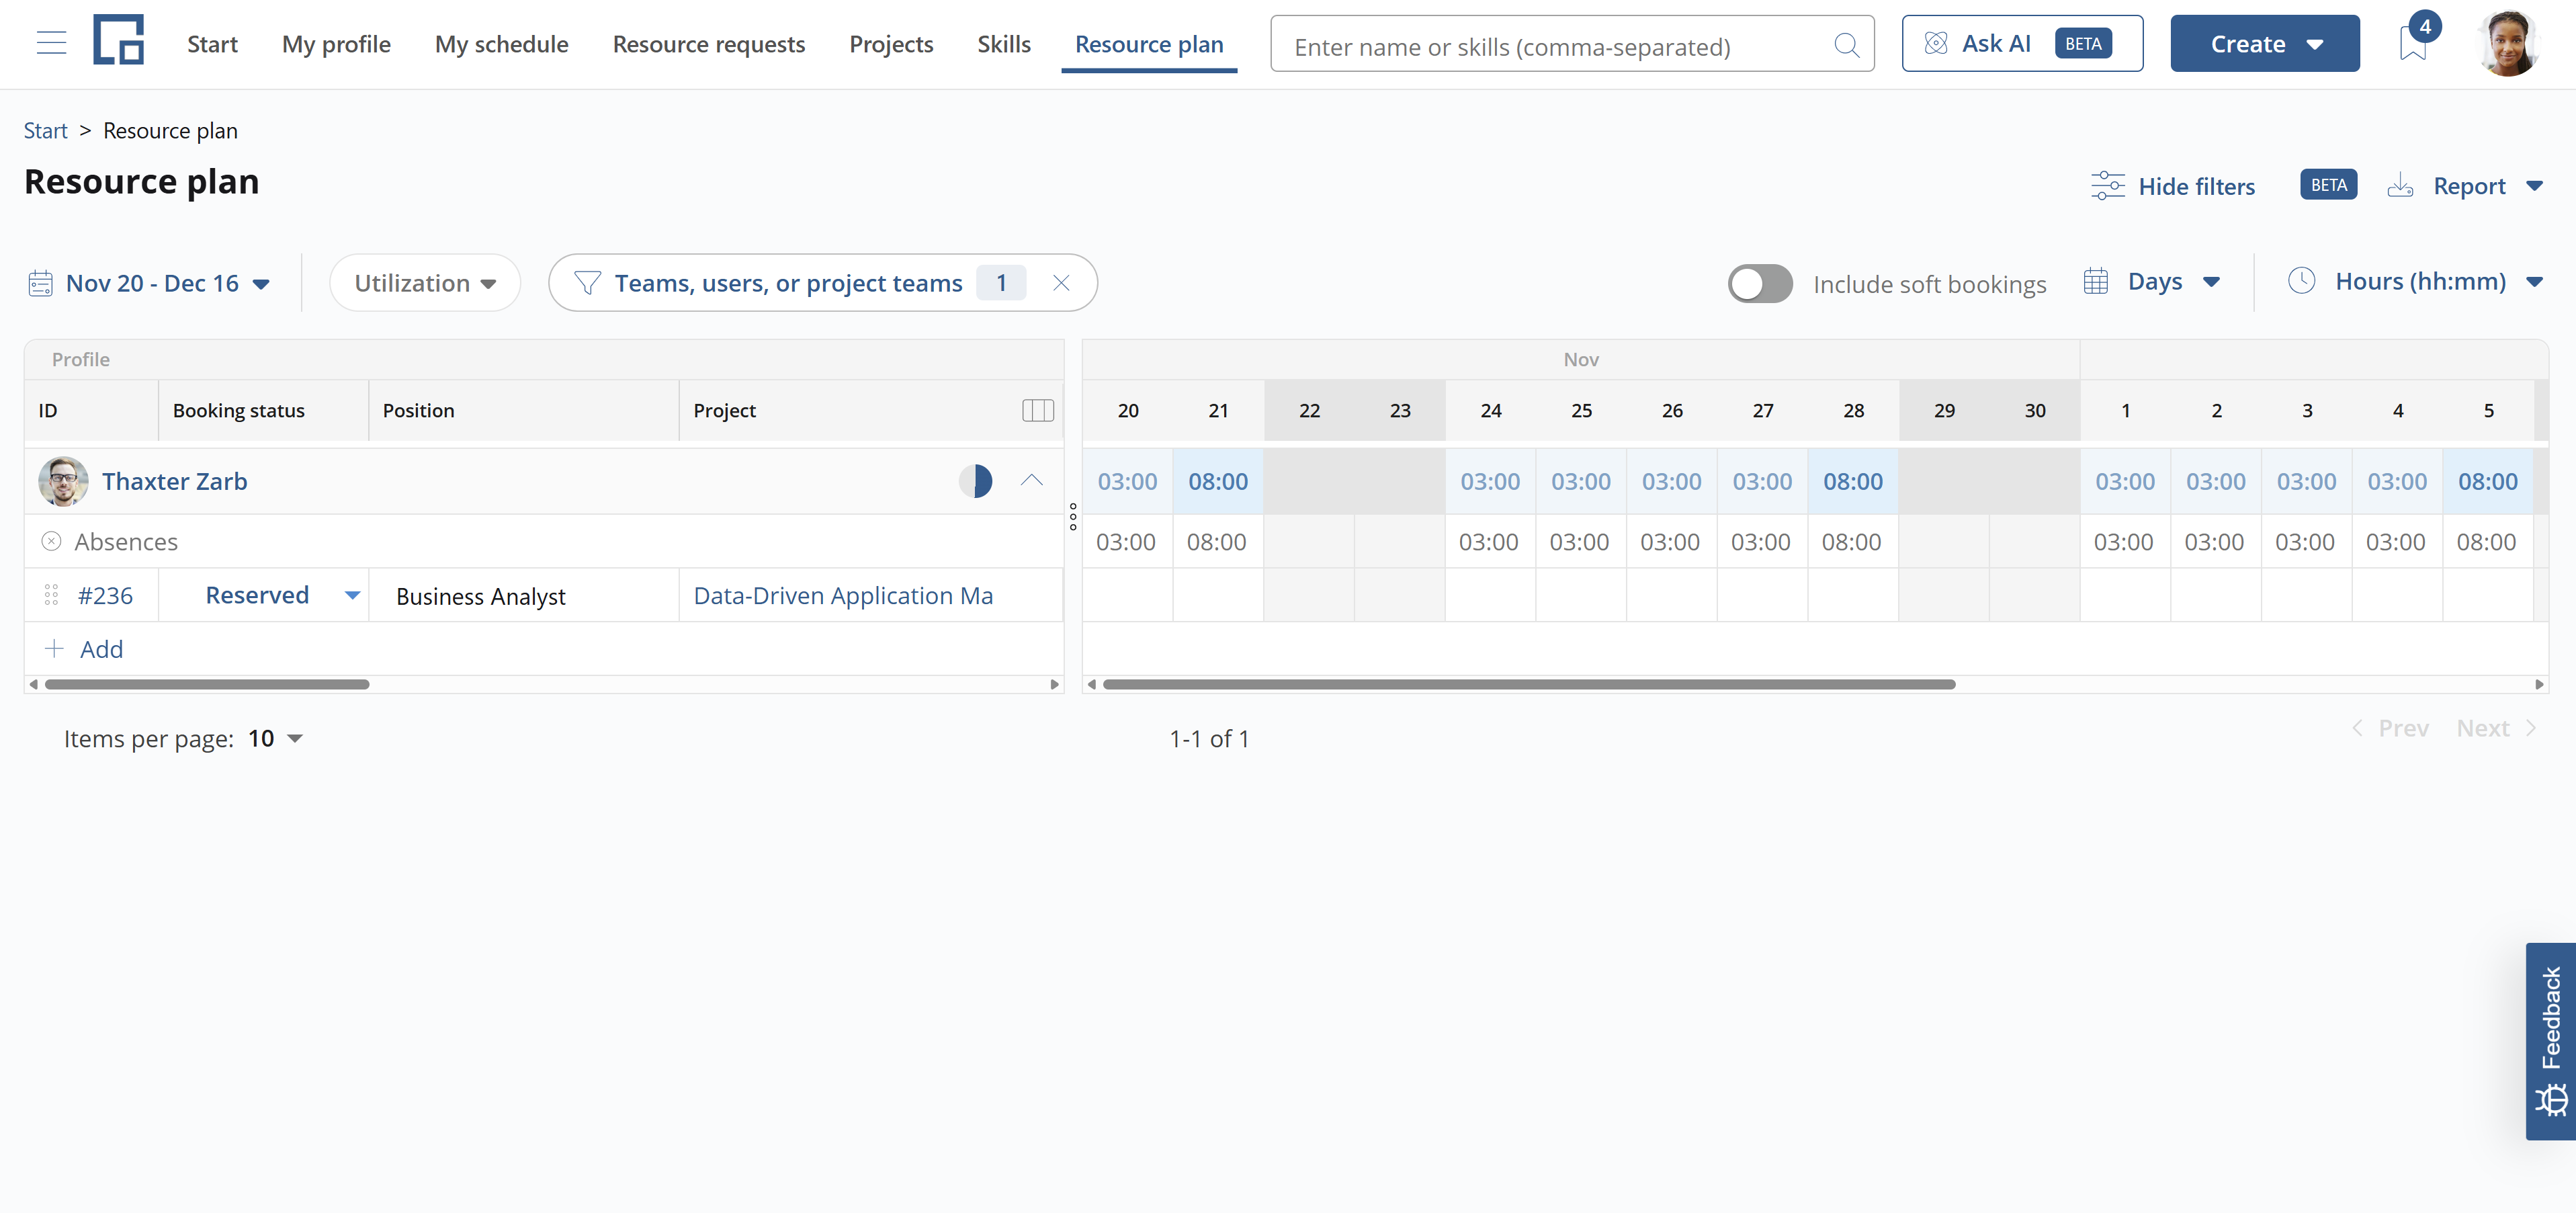Image resolution: width=2576 pixels, height=1213 pixels.
Task: Click the profile table horizontal scrollbar
Action: (x=207, y=684)
